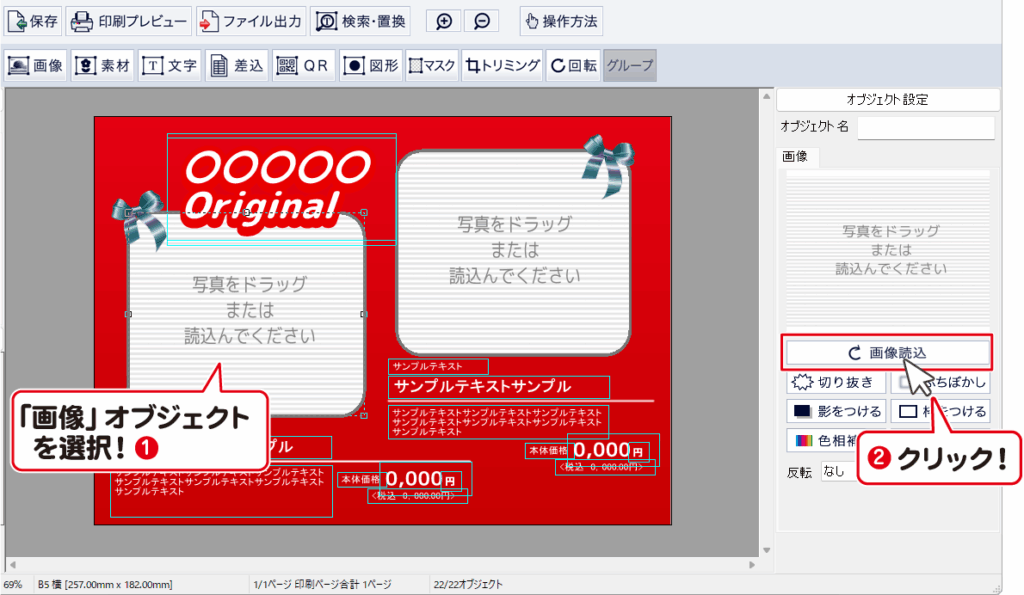Select the 文字 (Text) tool

click(x=170, y=66)
